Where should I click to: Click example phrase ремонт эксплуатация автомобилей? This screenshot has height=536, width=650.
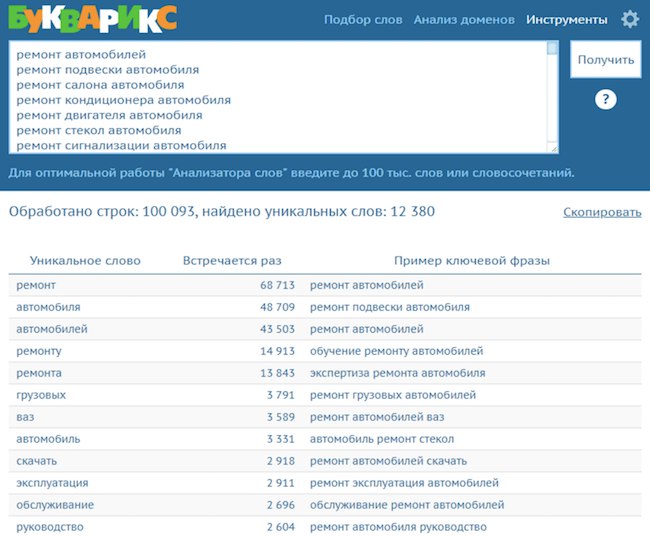pos(404,483)
